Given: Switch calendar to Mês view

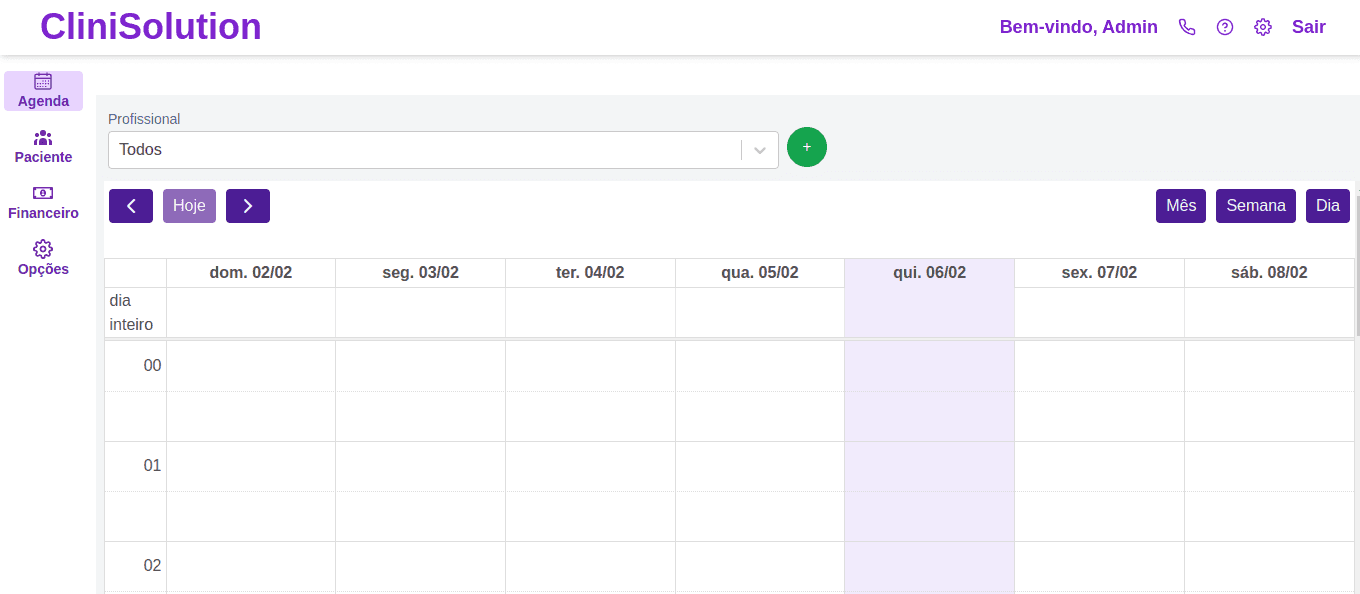Looking at the screenshot, I should coord(1181,206).
